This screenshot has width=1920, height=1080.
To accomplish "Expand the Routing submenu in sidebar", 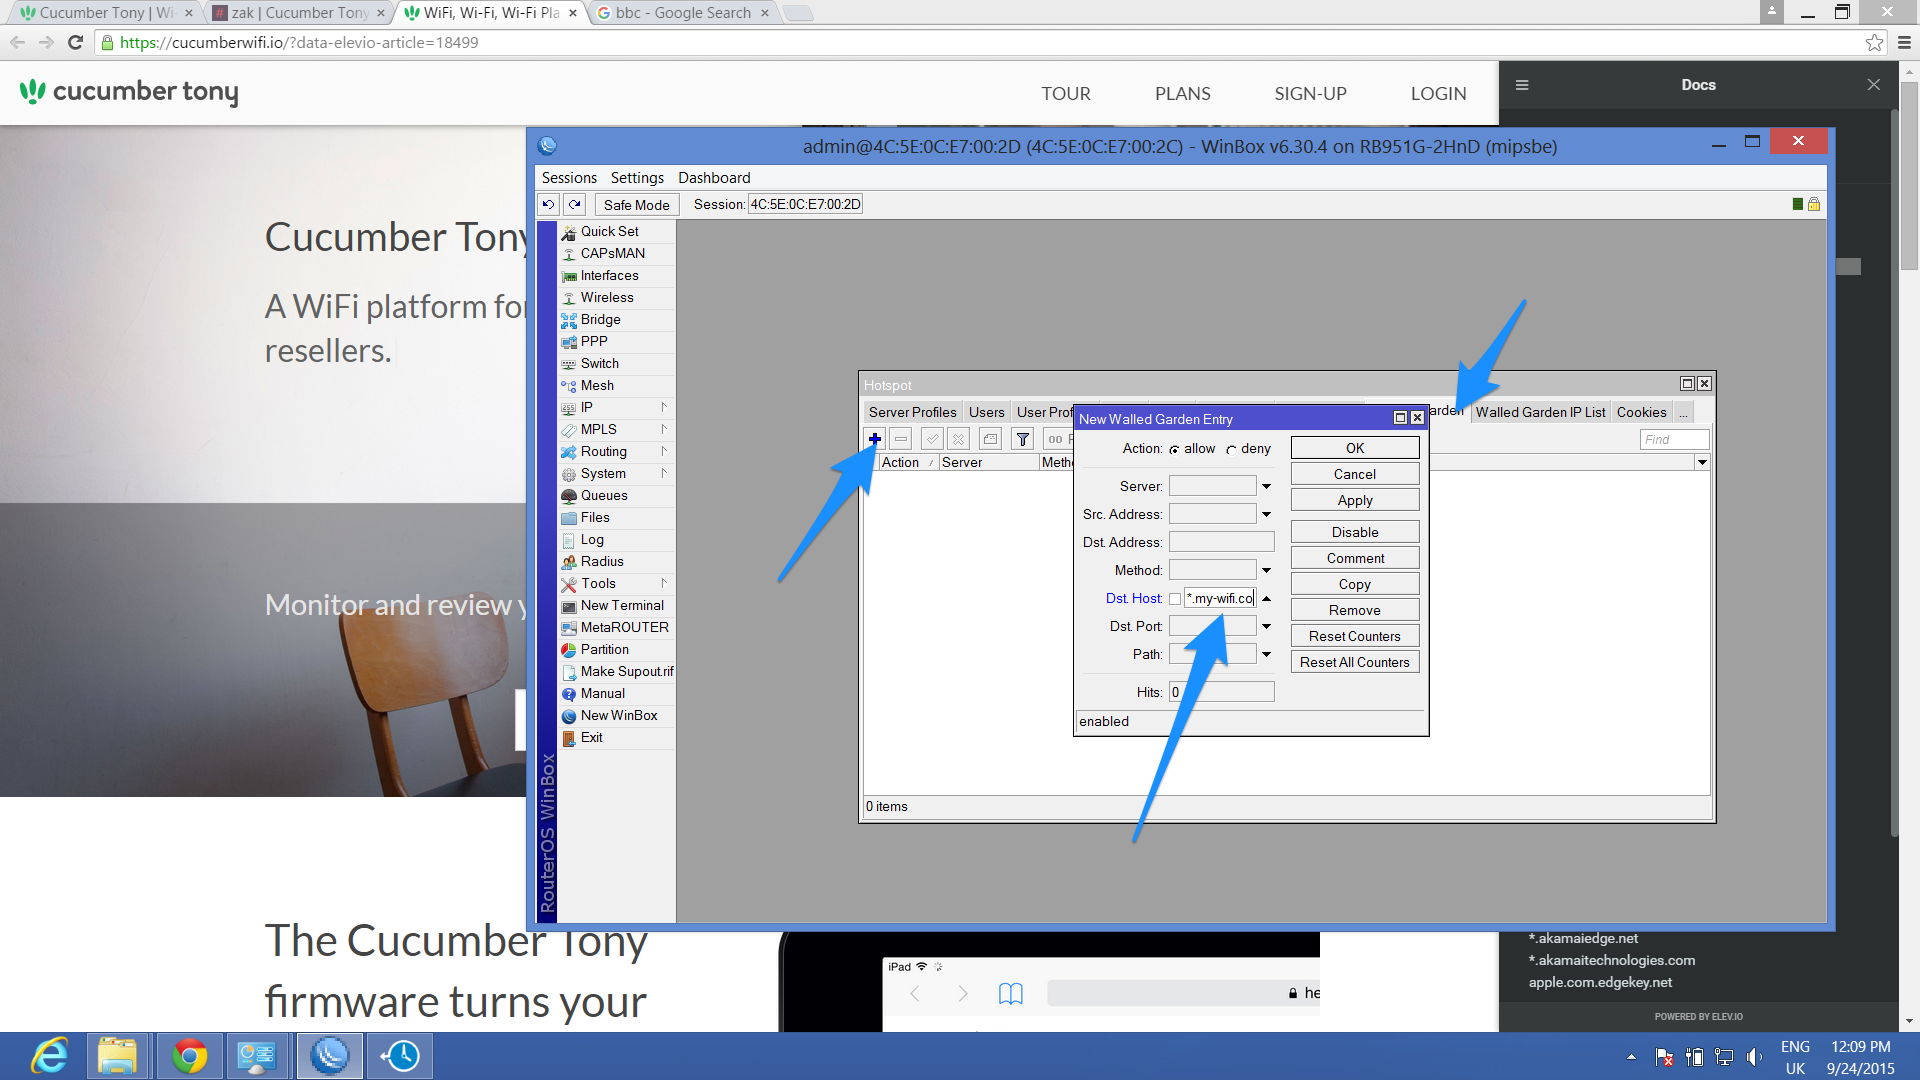I will click(664, 451).
